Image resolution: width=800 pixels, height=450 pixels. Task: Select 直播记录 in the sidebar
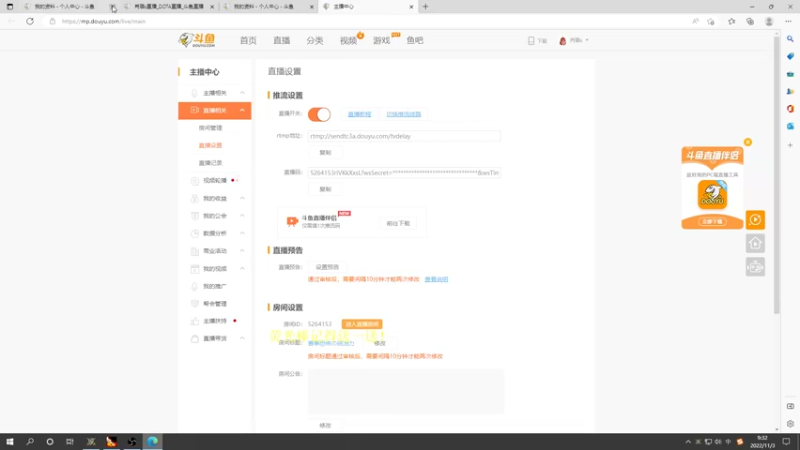pos(210,163)
